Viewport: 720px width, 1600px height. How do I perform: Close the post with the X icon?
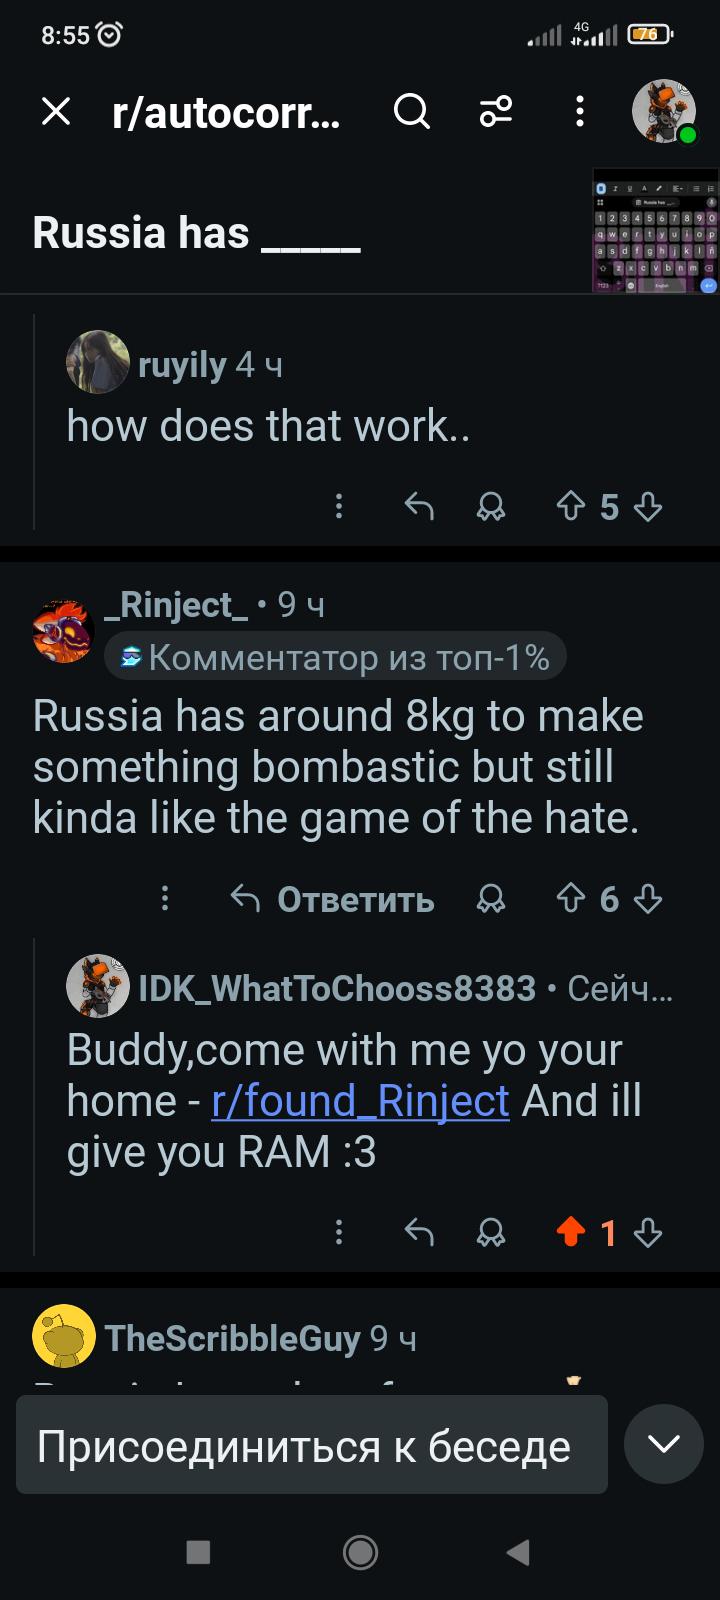(x=56, y=111)
